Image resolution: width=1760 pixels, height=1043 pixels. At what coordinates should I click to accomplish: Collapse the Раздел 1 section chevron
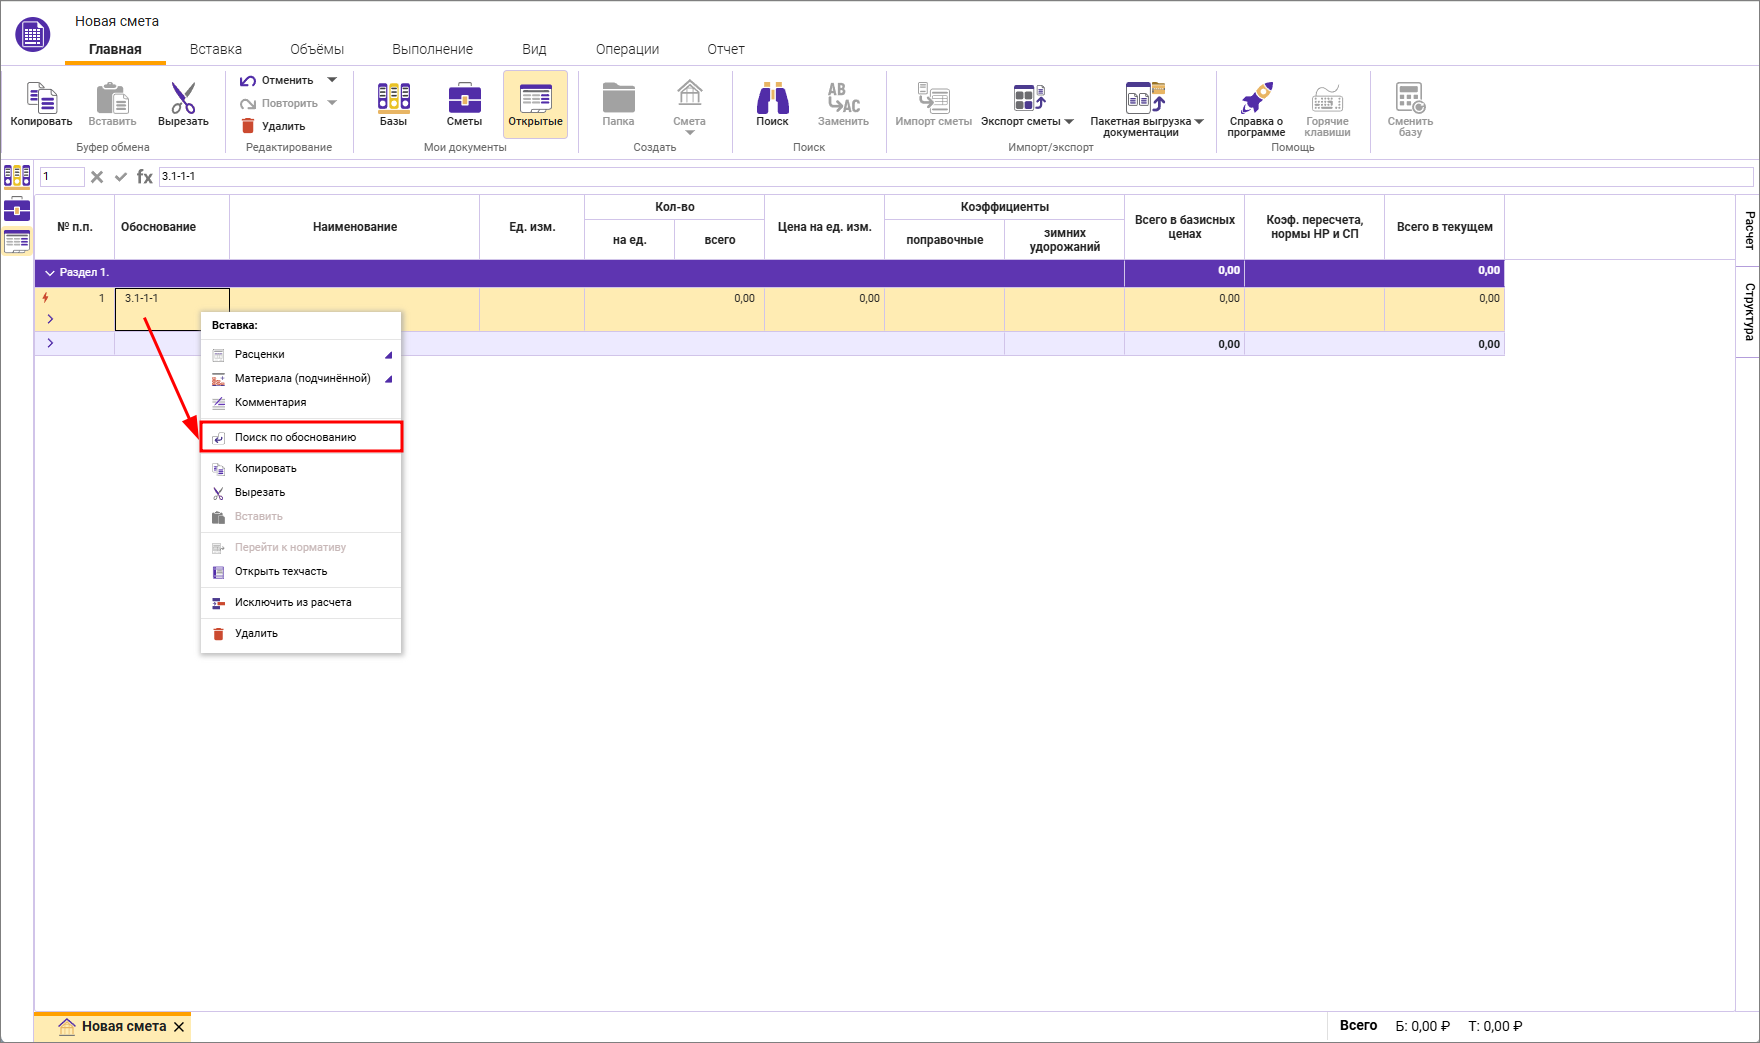[49, 272]
